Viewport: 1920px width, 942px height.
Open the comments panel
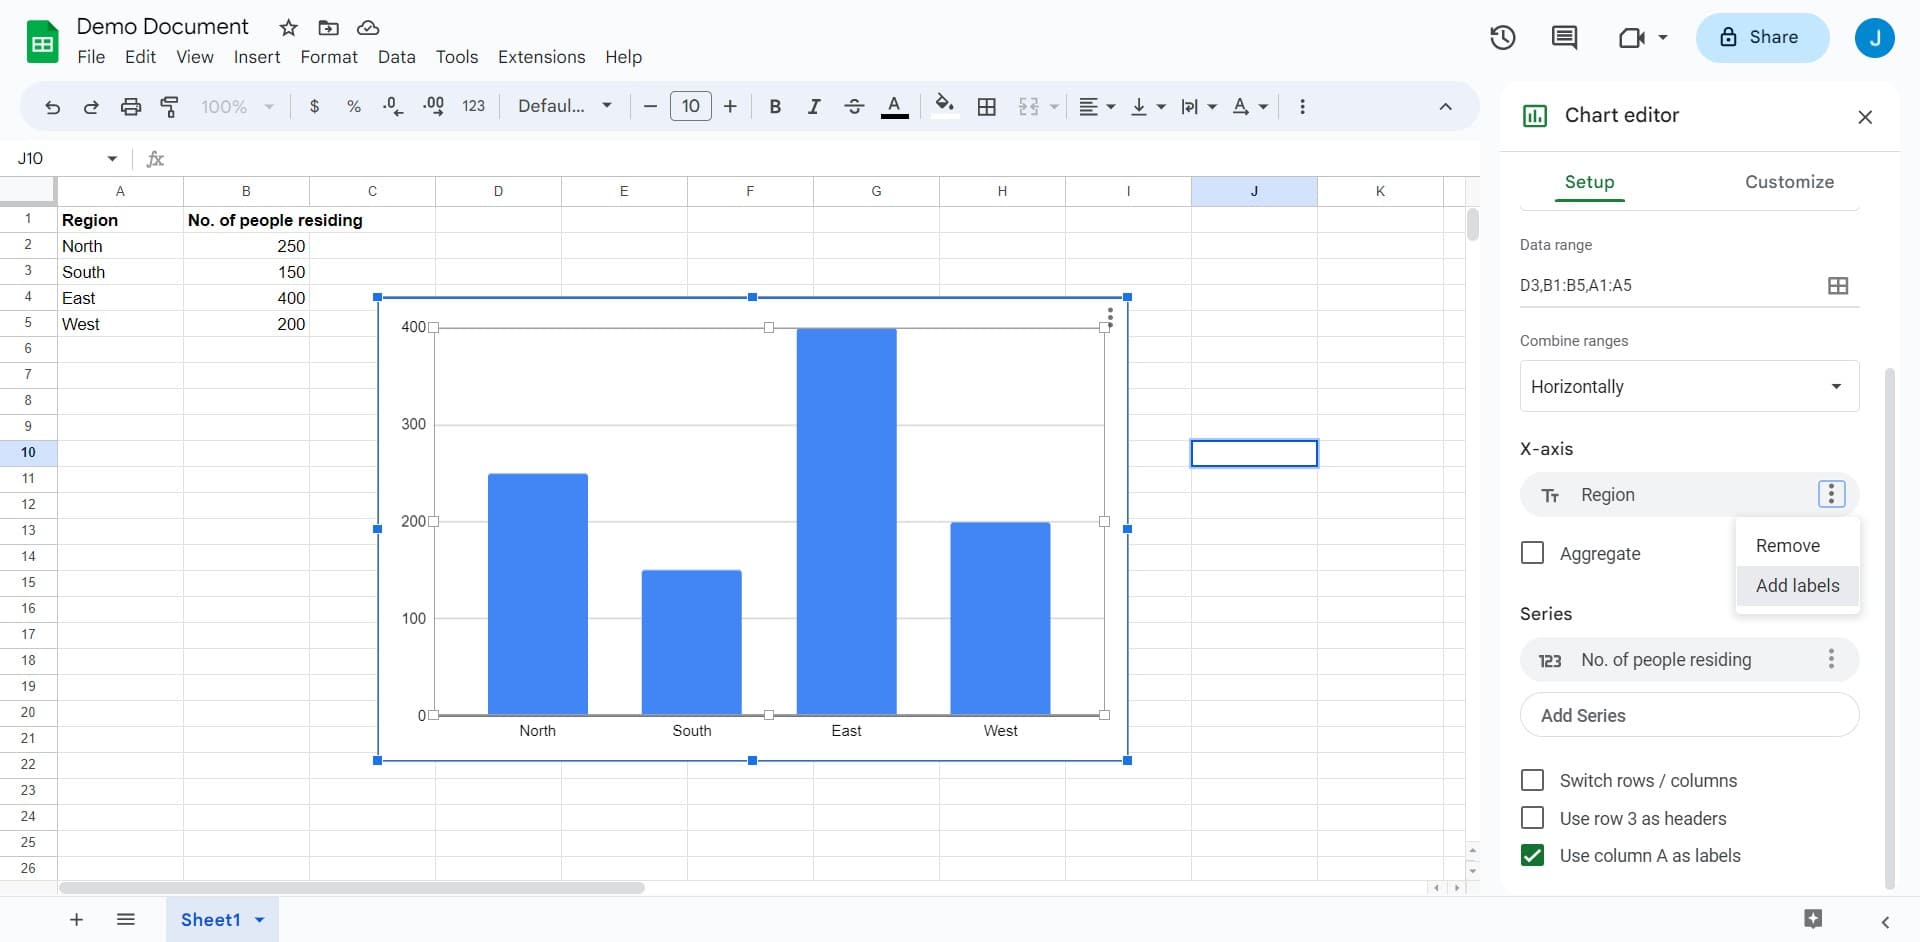coord(1565,37)
